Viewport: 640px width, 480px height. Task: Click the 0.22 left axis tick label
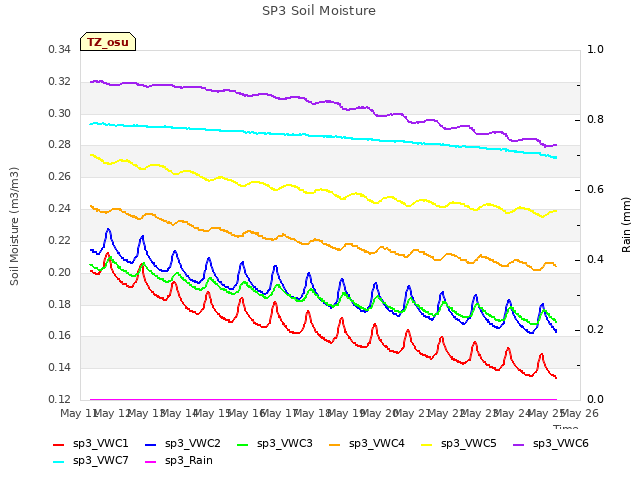click(x=59, y=240)
